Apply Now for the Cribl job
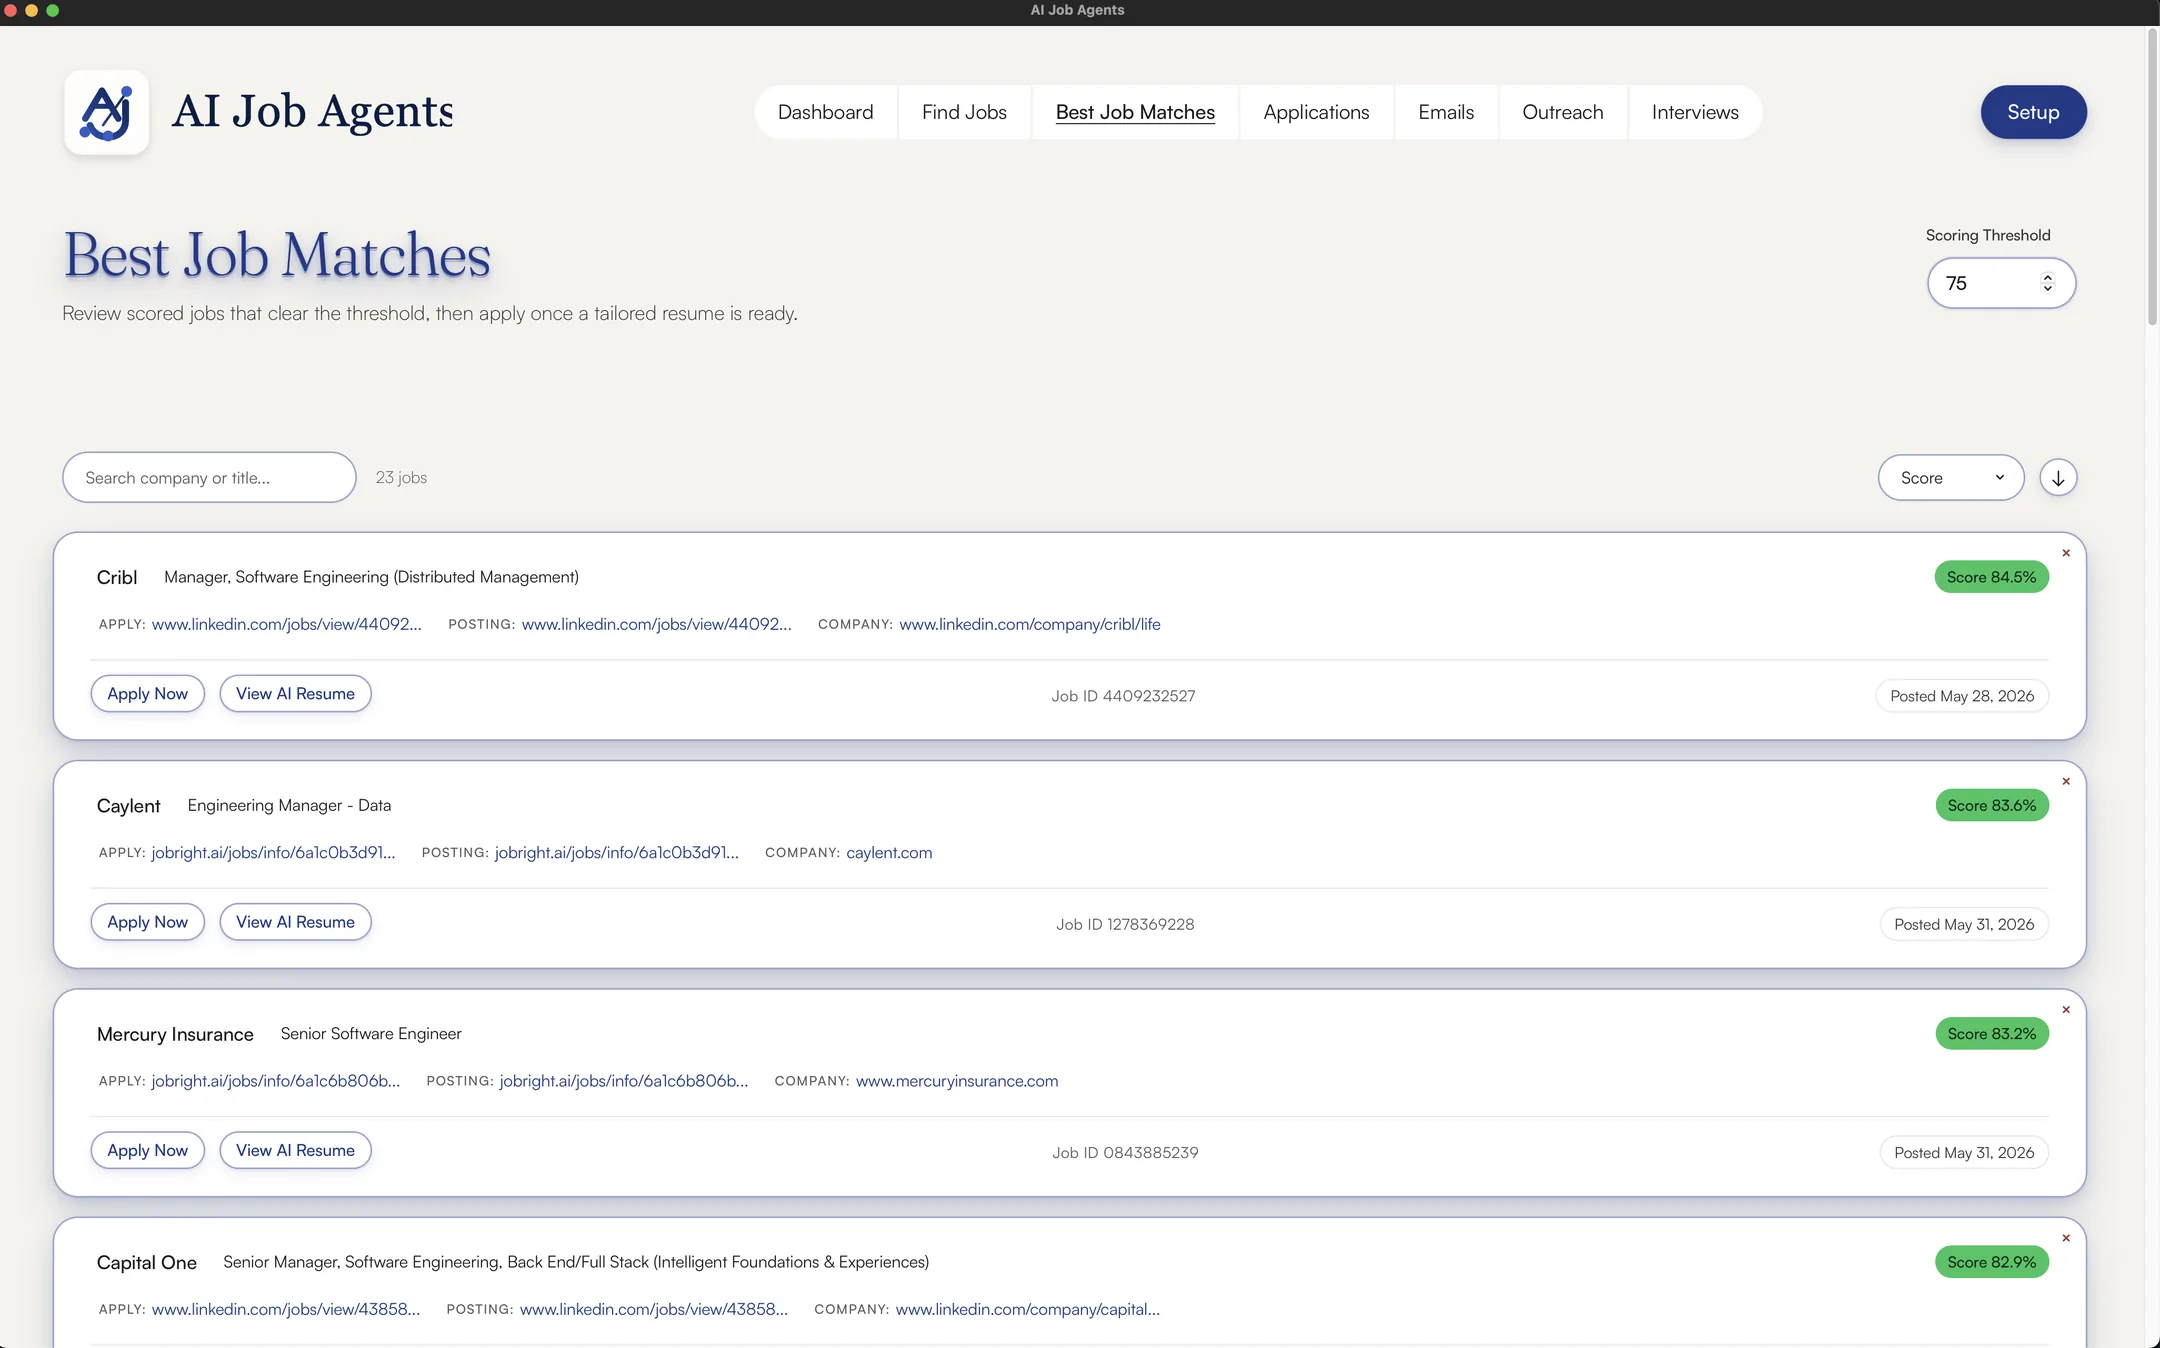2160x1348 pixels. (x=147, y=694)
